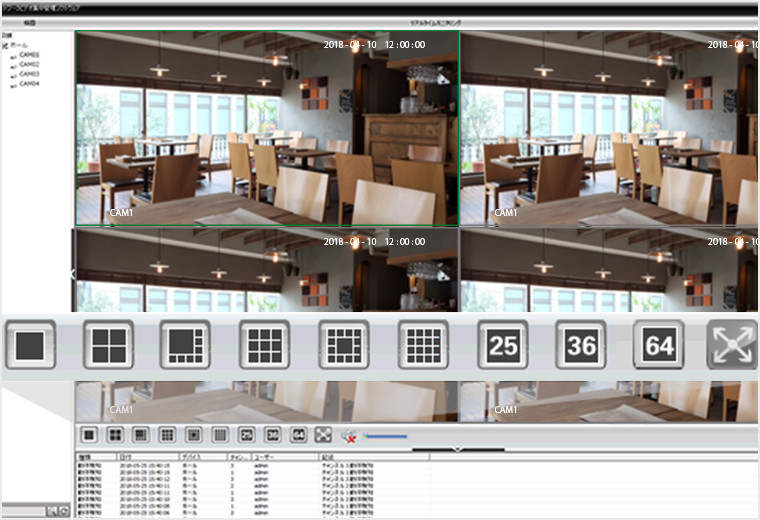
Task: Collapse the ホール device tree node
Action: click(x=5, y=45)
